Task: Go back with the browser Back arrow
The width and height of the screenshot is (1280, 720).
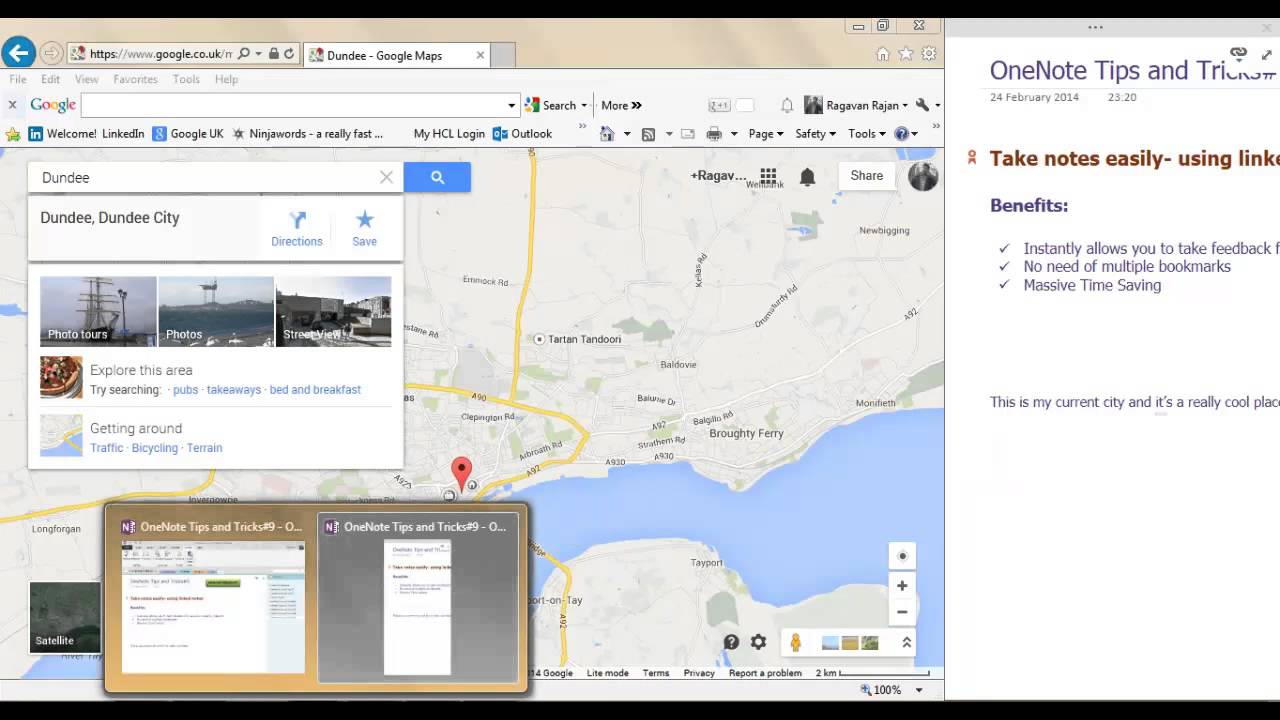Action: [x=18, y=53]
